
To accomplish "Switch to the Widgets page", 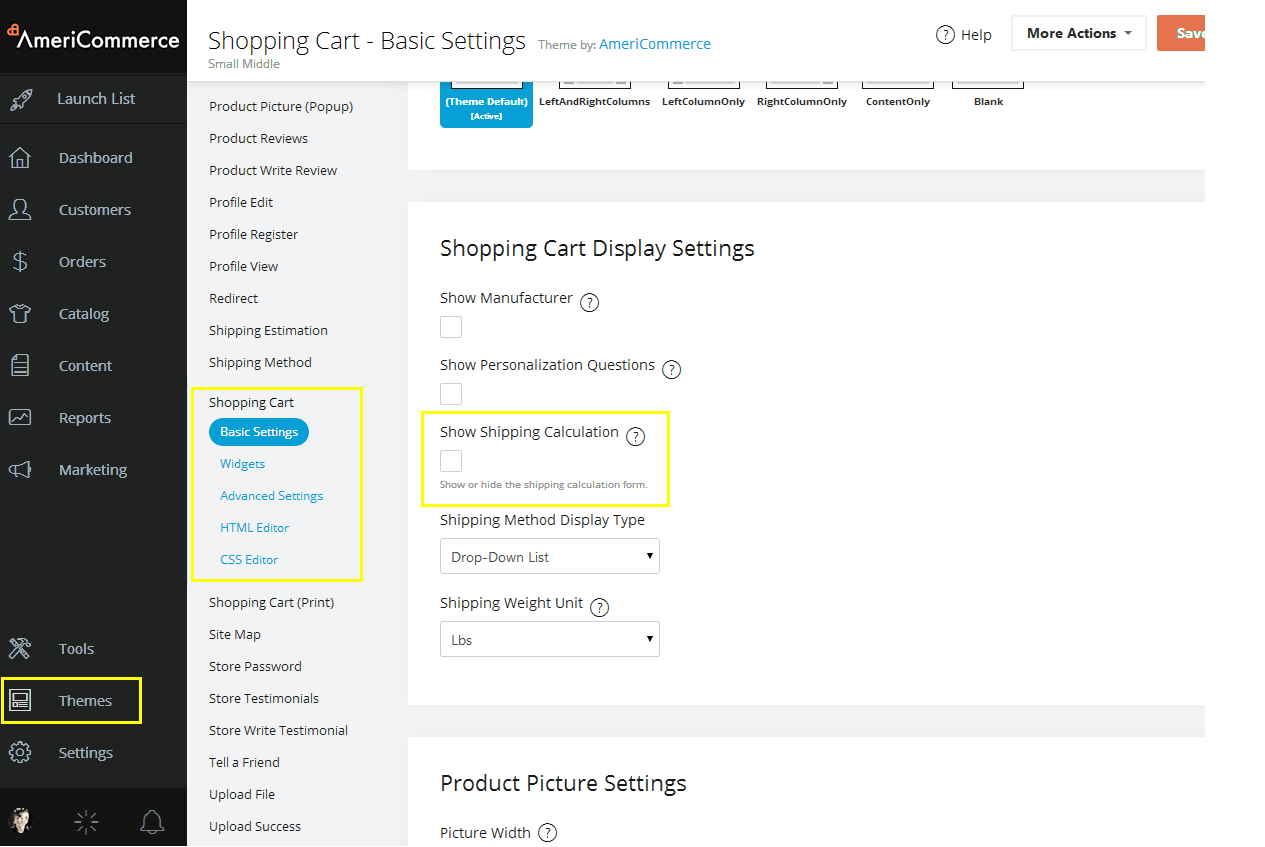I will (x=242, y=463).
